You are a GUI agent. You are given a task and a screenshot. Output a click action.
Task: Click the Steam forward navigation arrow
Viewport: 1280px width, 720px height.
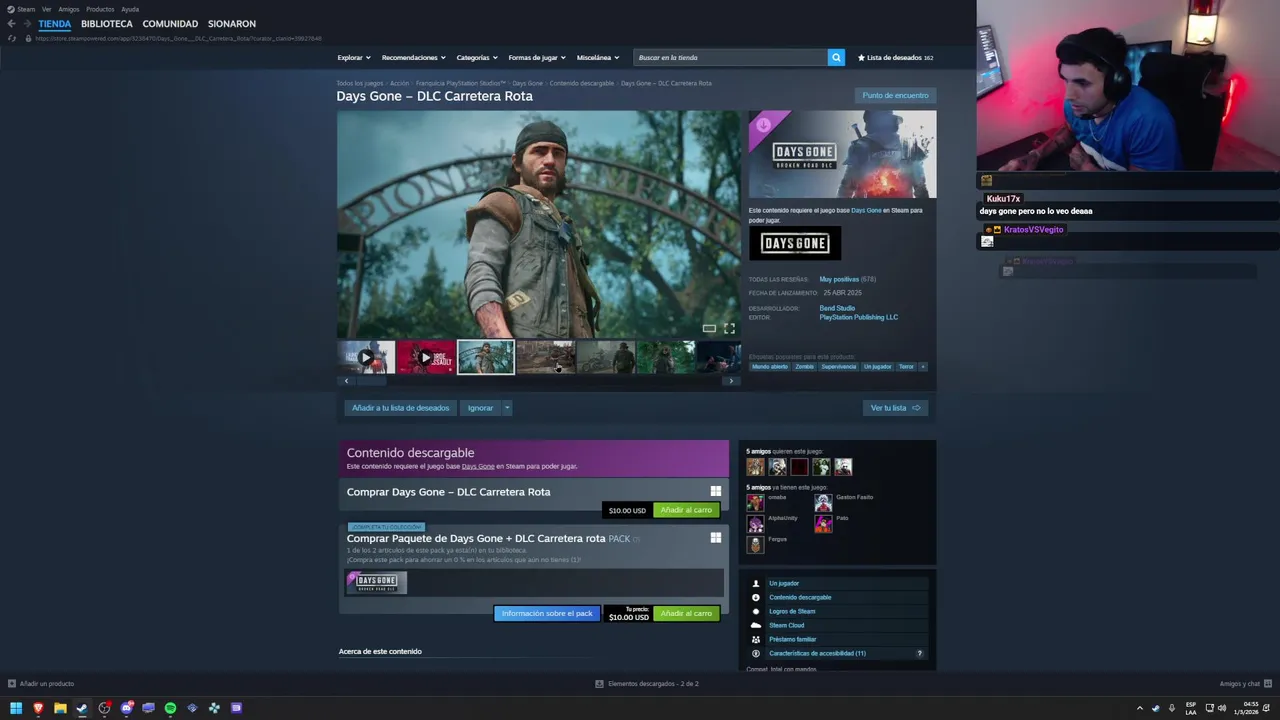point(27,24)
